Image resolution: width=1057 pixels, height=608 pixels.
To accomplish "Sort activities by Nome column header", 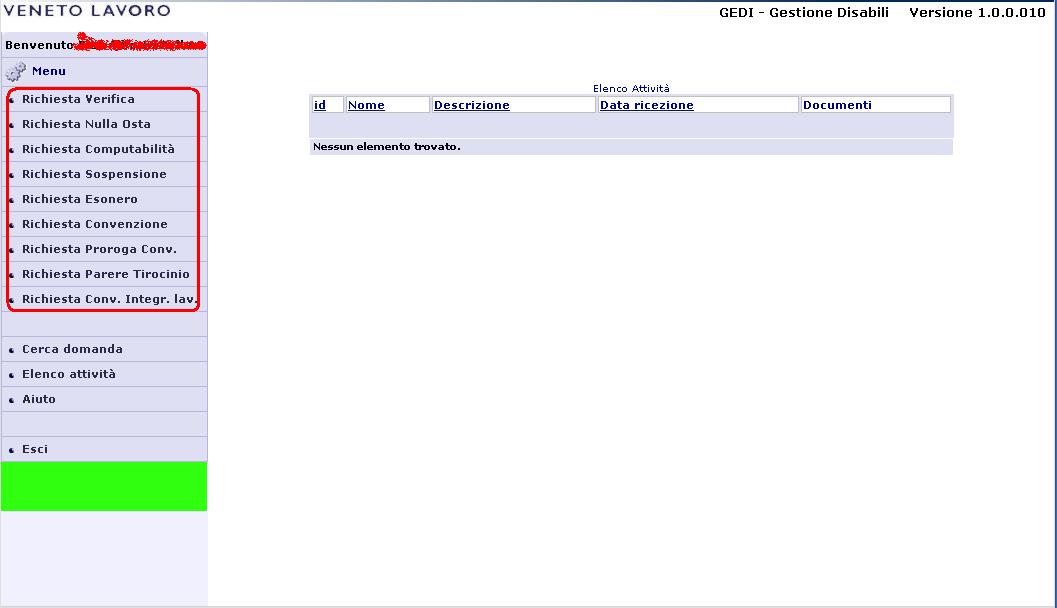I will pos(366,105).
